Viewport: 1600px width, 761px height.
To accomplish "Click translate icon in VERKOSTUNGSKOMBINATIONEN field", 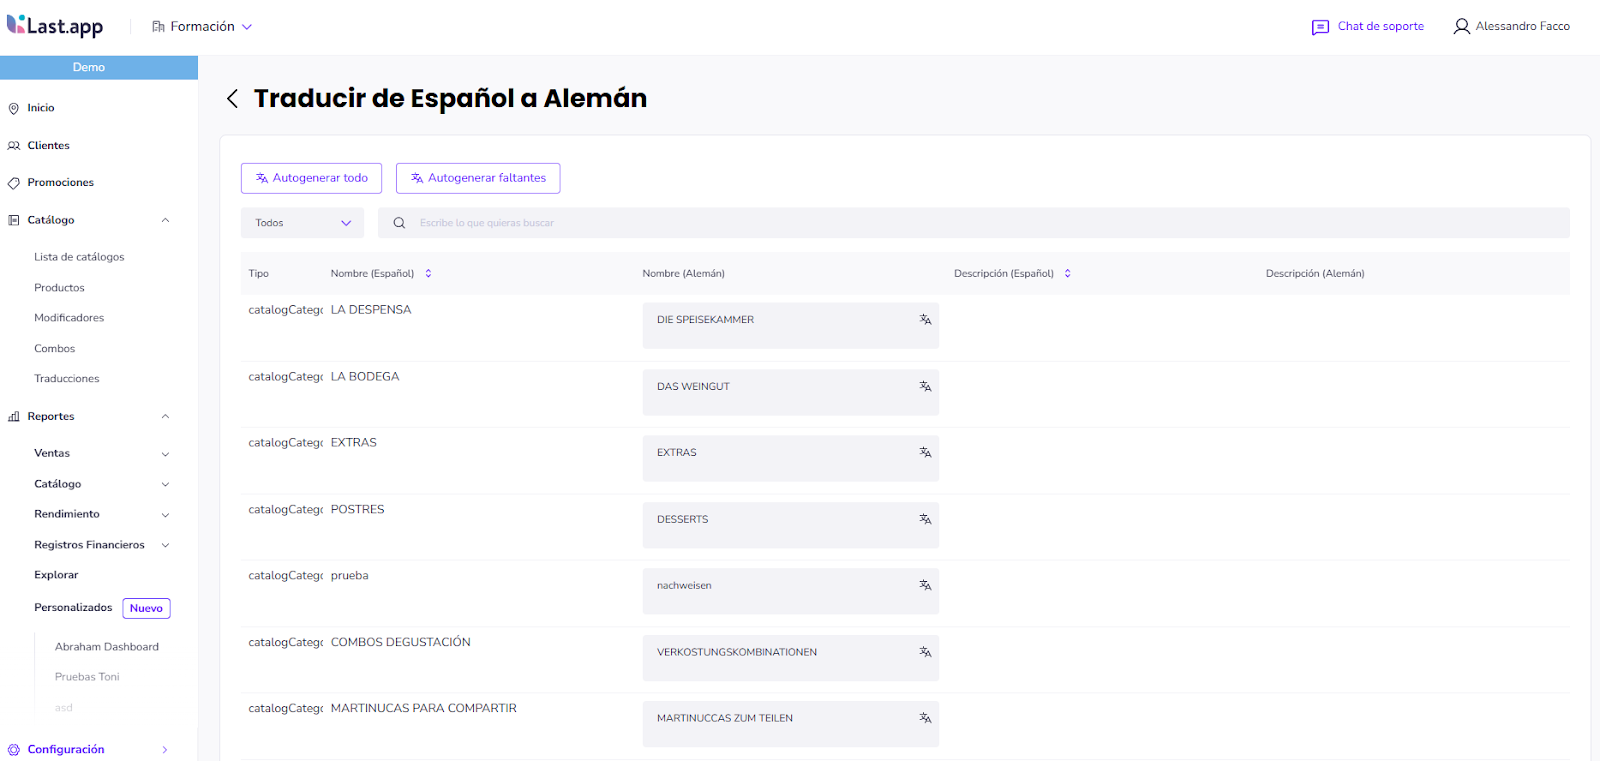I will pos(925,652).
